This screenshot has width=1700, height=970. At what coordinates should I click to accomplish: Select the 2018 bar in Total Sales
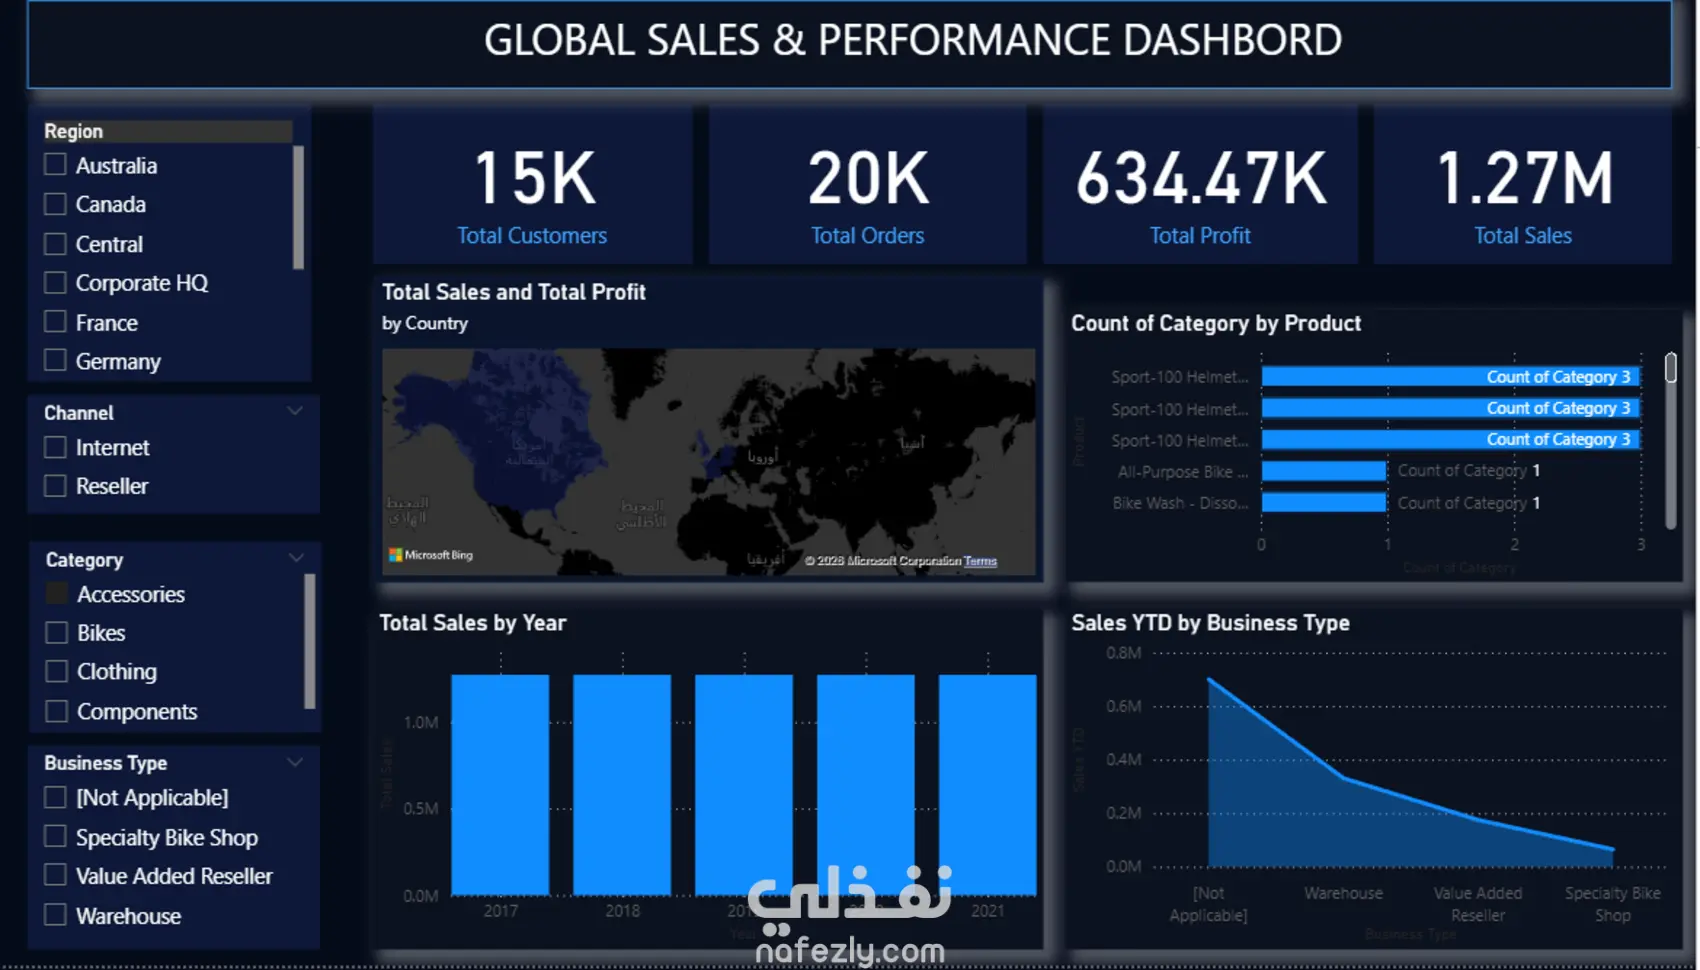(622, 785)
